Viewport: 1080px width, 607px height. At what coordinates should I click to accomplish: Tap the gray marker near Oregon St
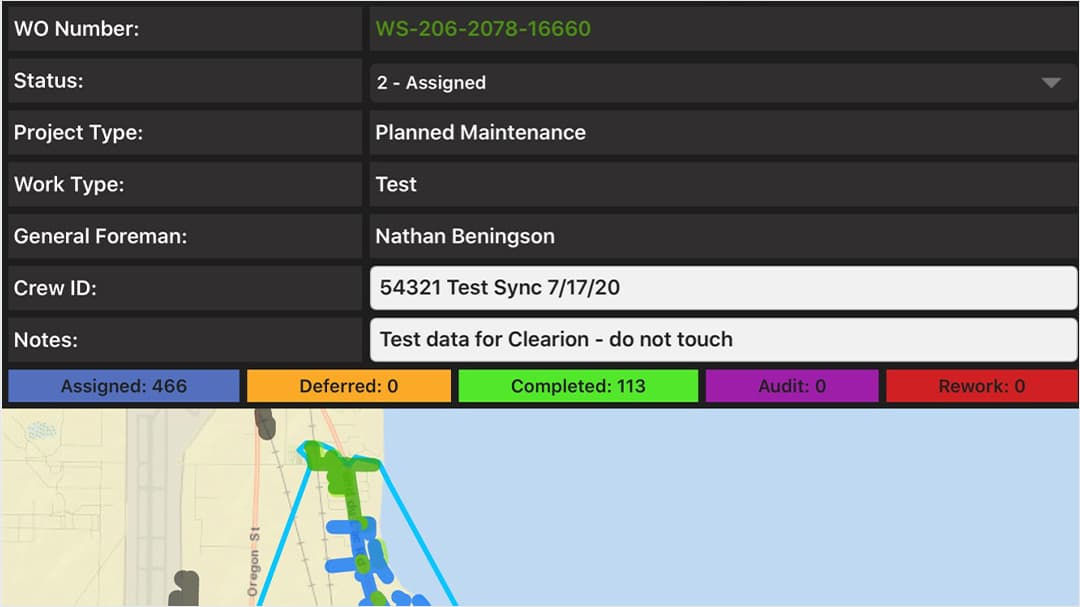[185, 589]
